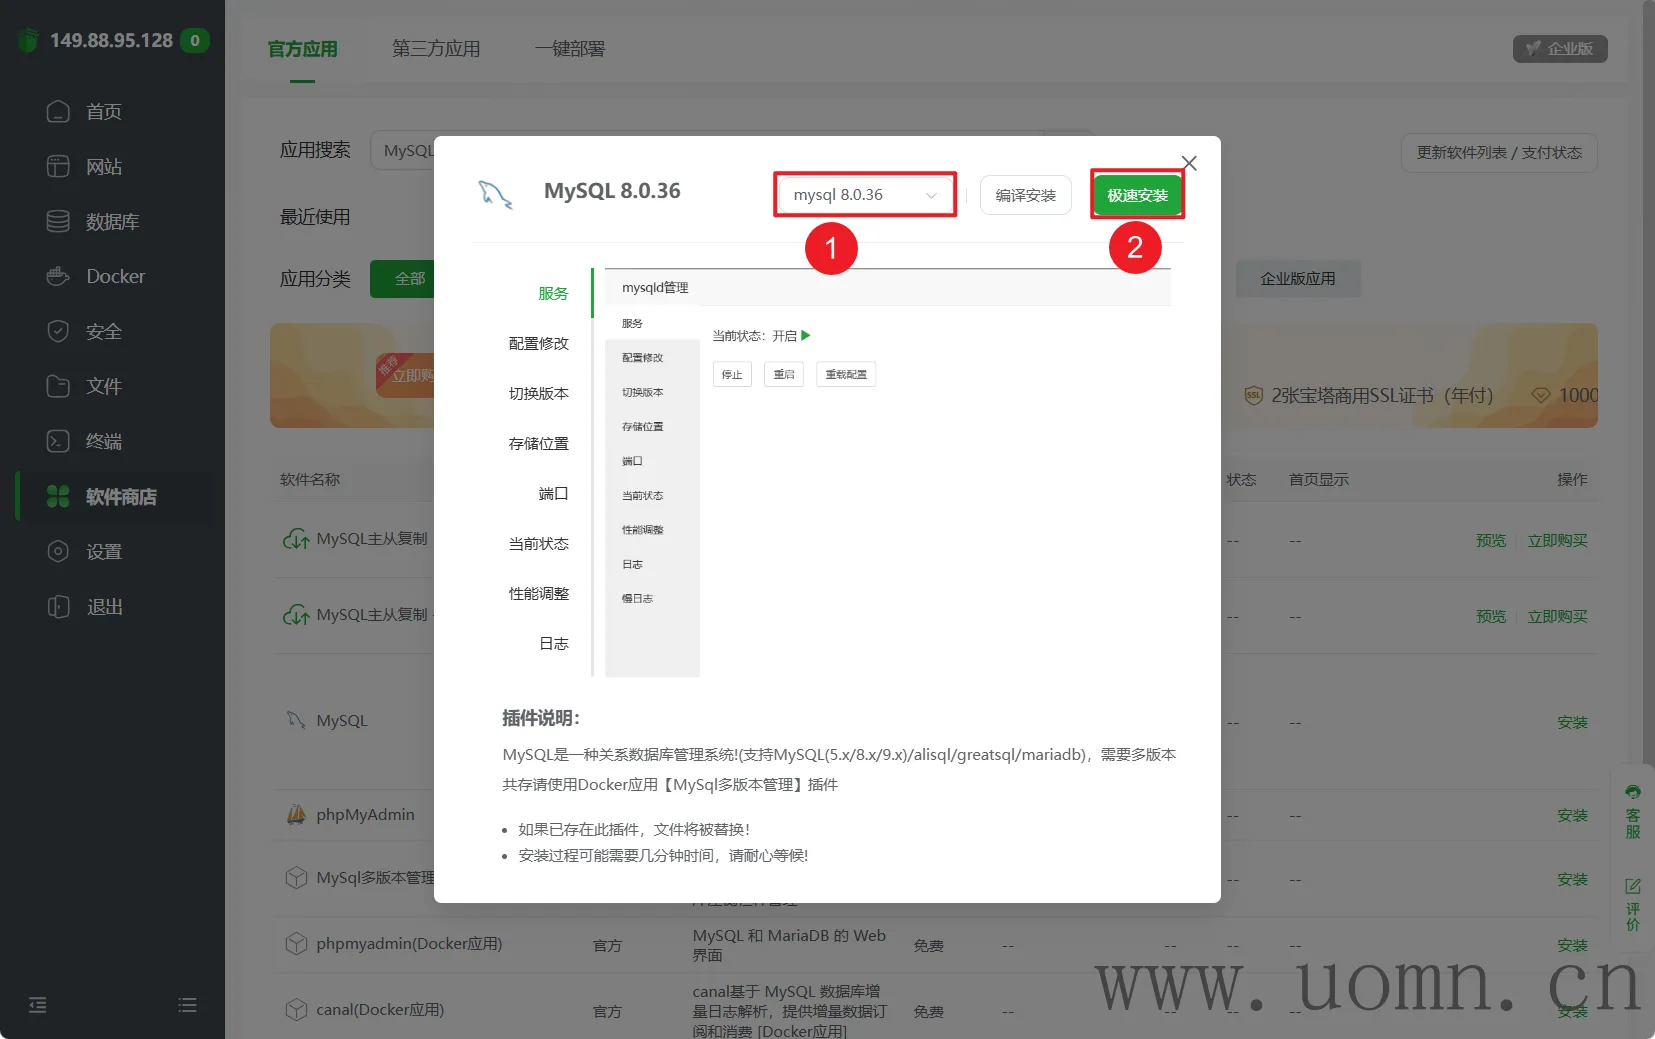Open the Settings gear icon

pyautogui.click(x=58, y=551)
